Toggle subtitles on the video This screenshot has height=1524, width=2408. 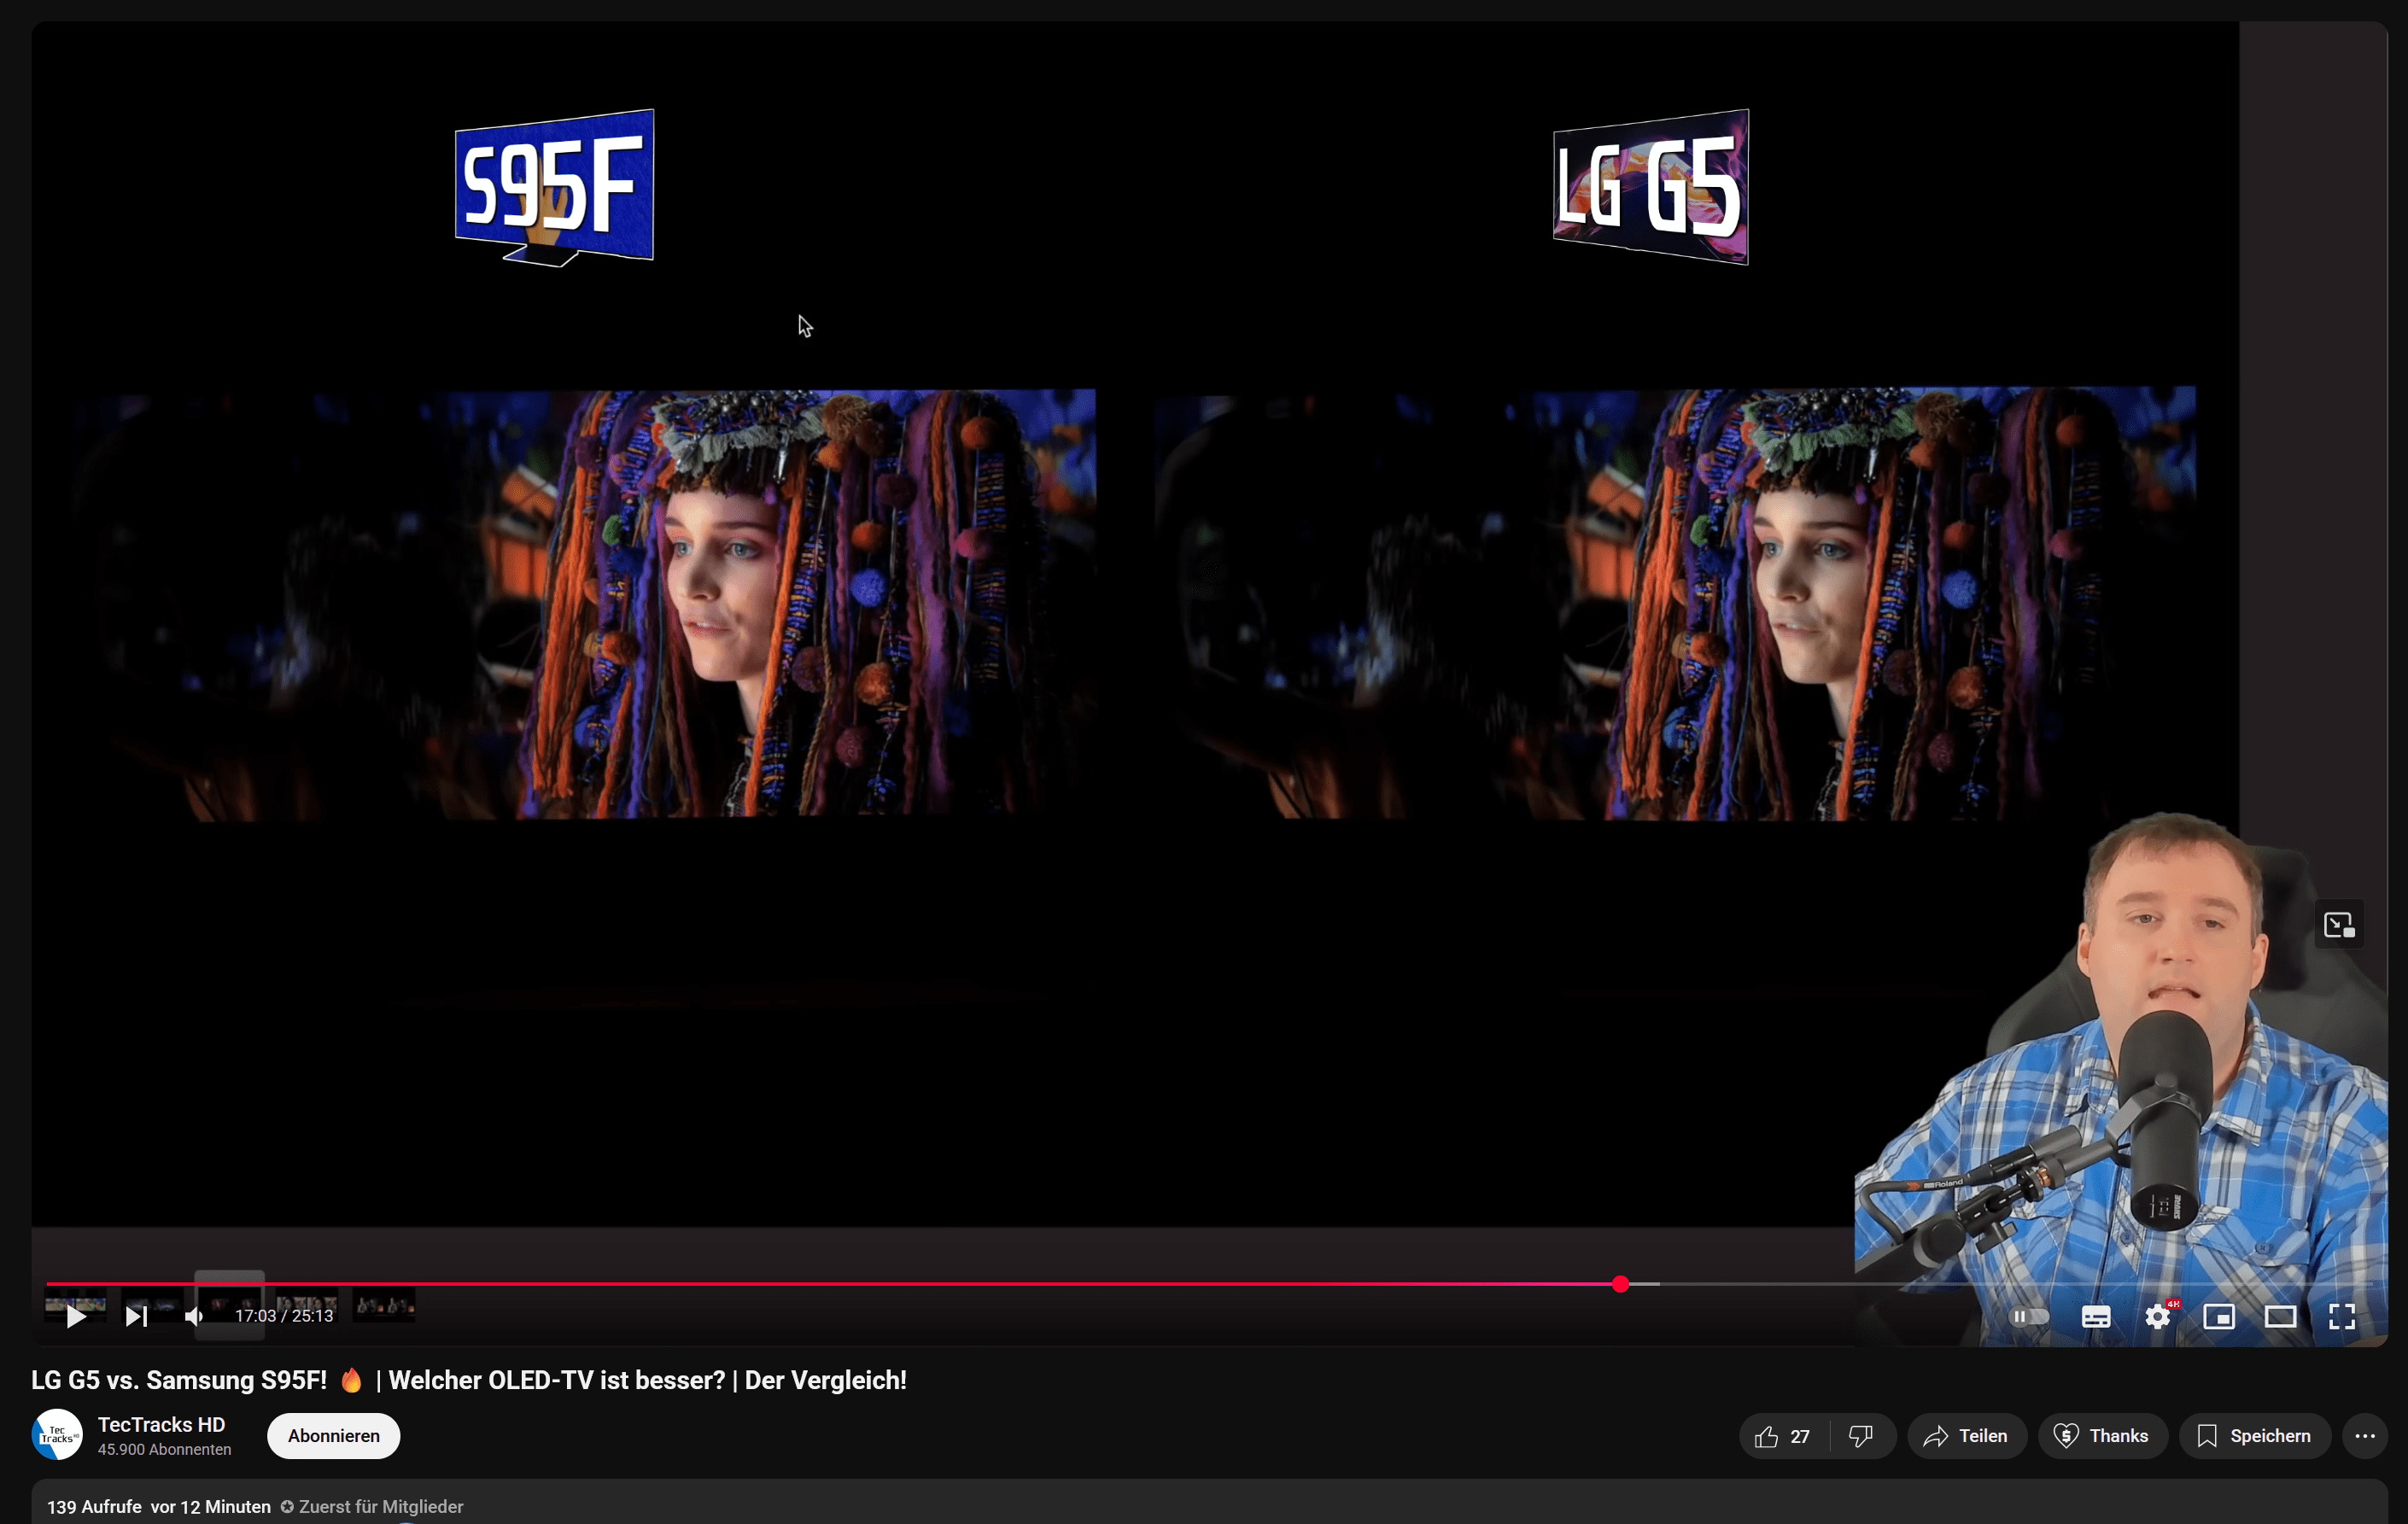(2096, 1316)
